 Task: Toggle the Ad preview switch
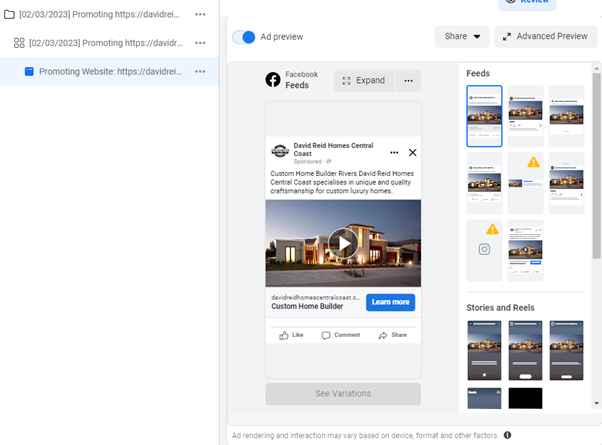[244, 37]
